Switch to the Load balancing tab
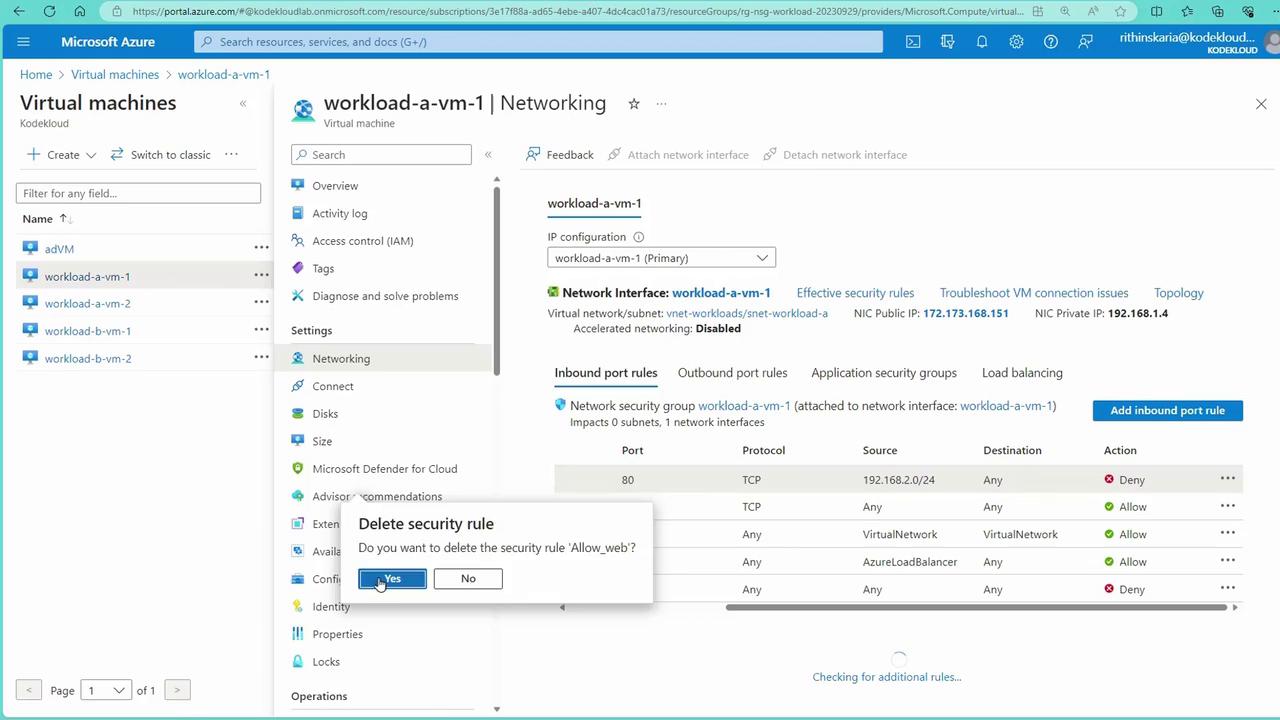This screenshot has height=720, width=1280. tap(1022, 373)
